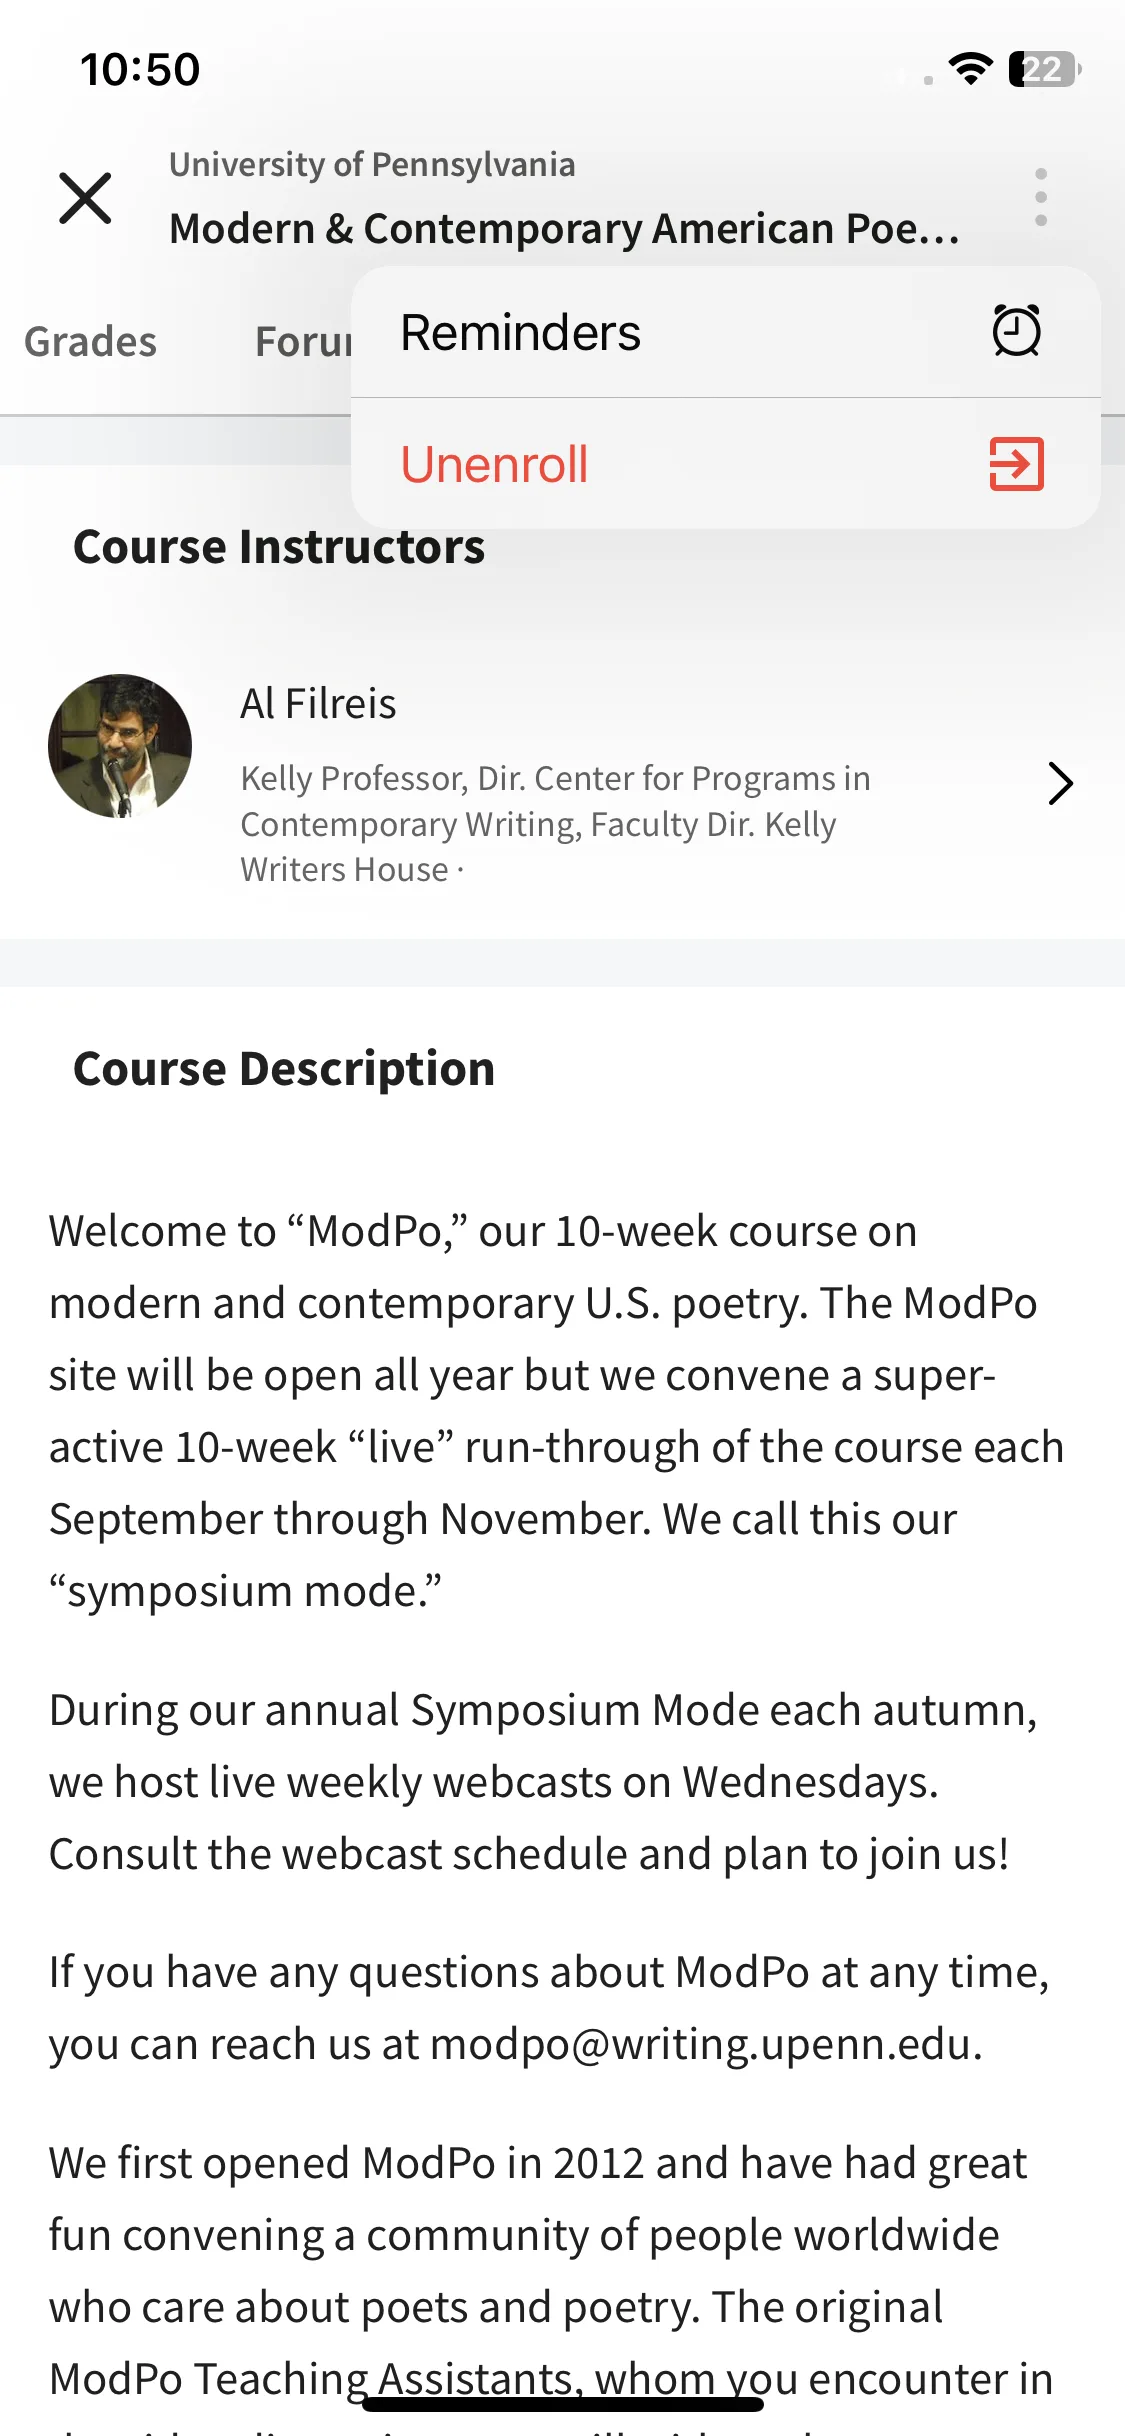Tap the Course Description heading

tap(284, 1069)
